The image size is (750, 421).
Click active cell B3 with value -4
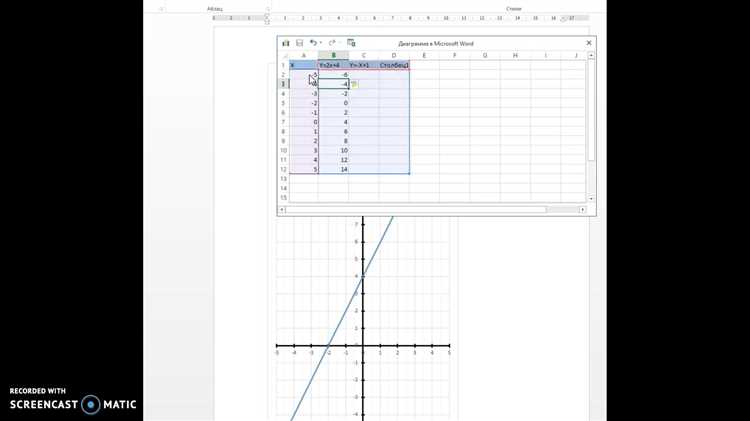[333, 84]
